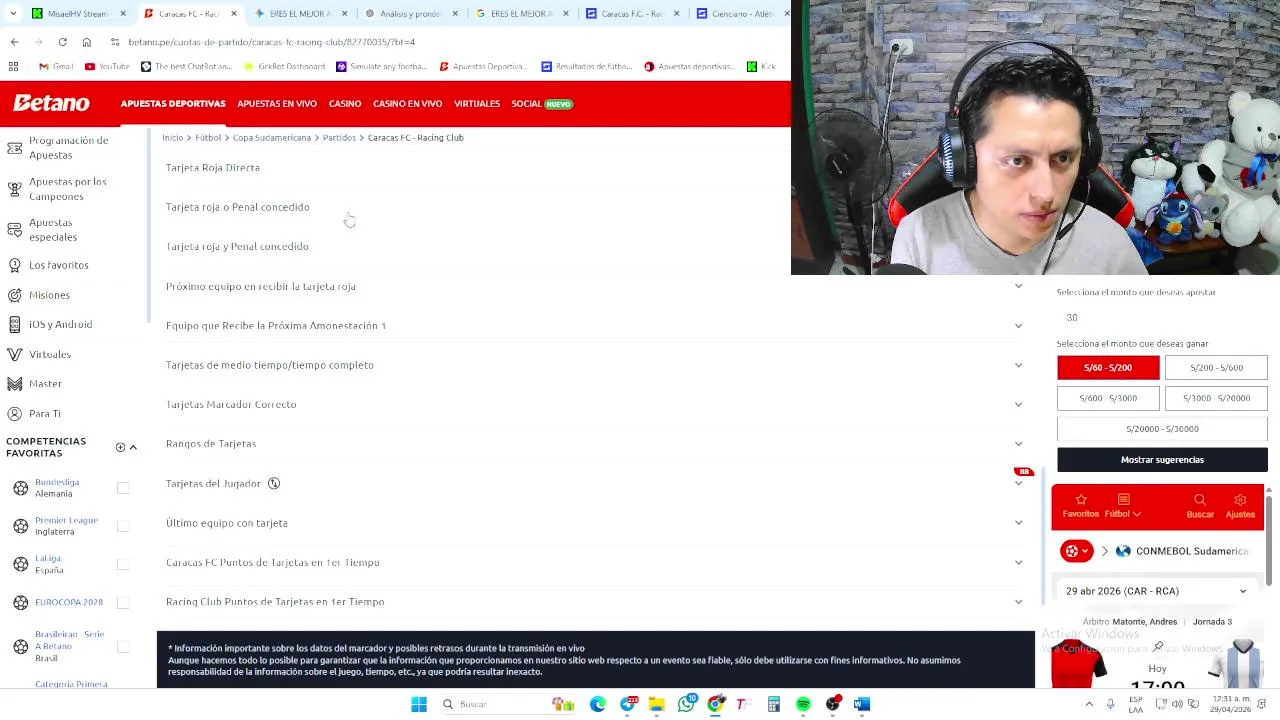Open the red sport selector dropdown in match widget
Viewport: 1280px width, 720px height.
coord(1076,551)
